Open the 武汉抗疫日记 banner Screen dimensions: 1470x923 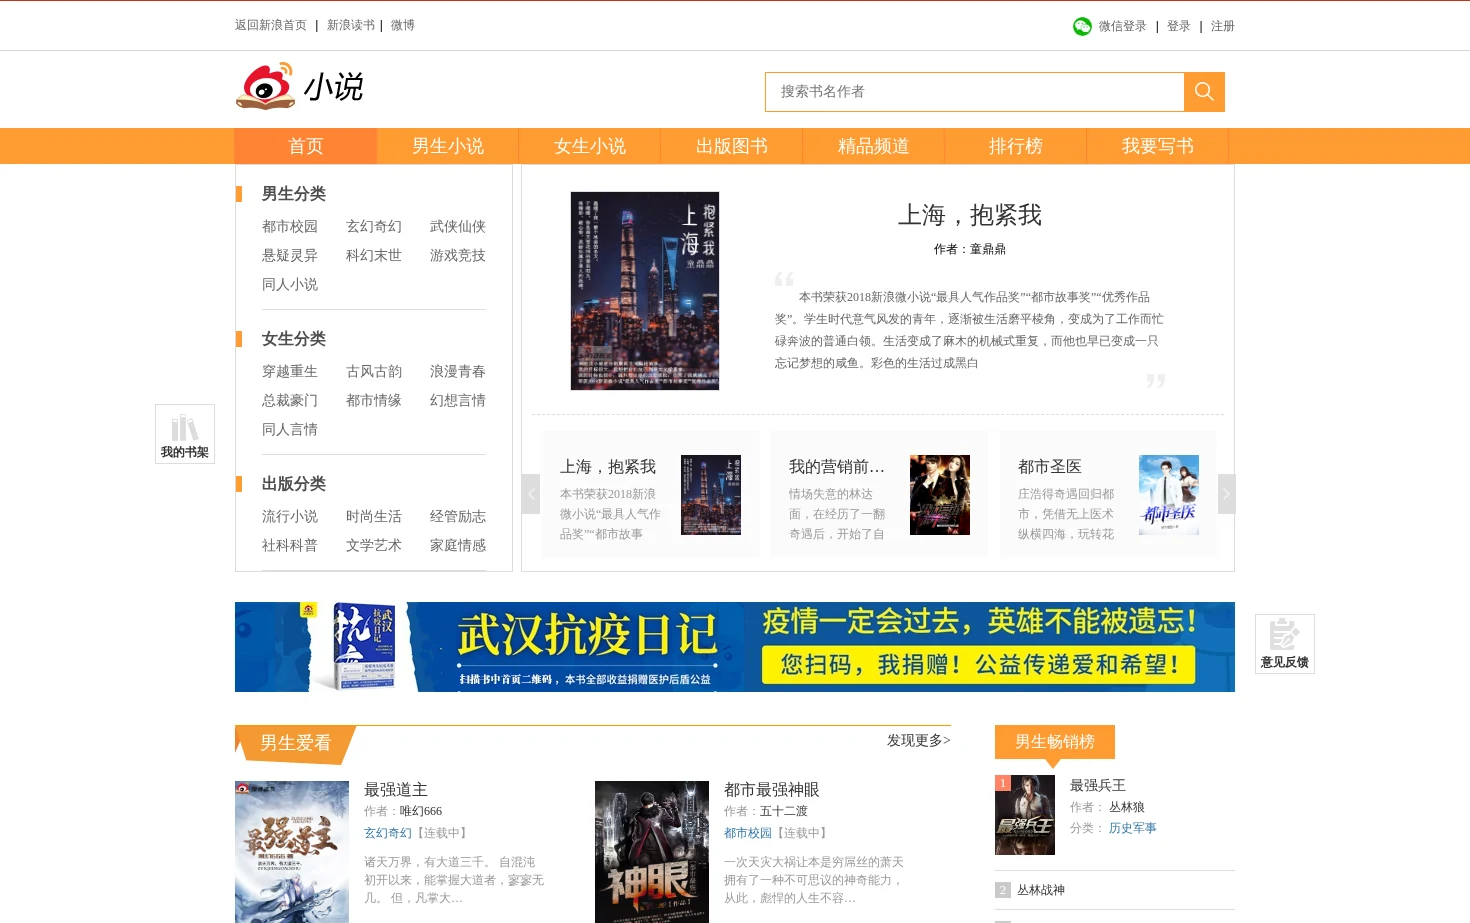(735, 647)
